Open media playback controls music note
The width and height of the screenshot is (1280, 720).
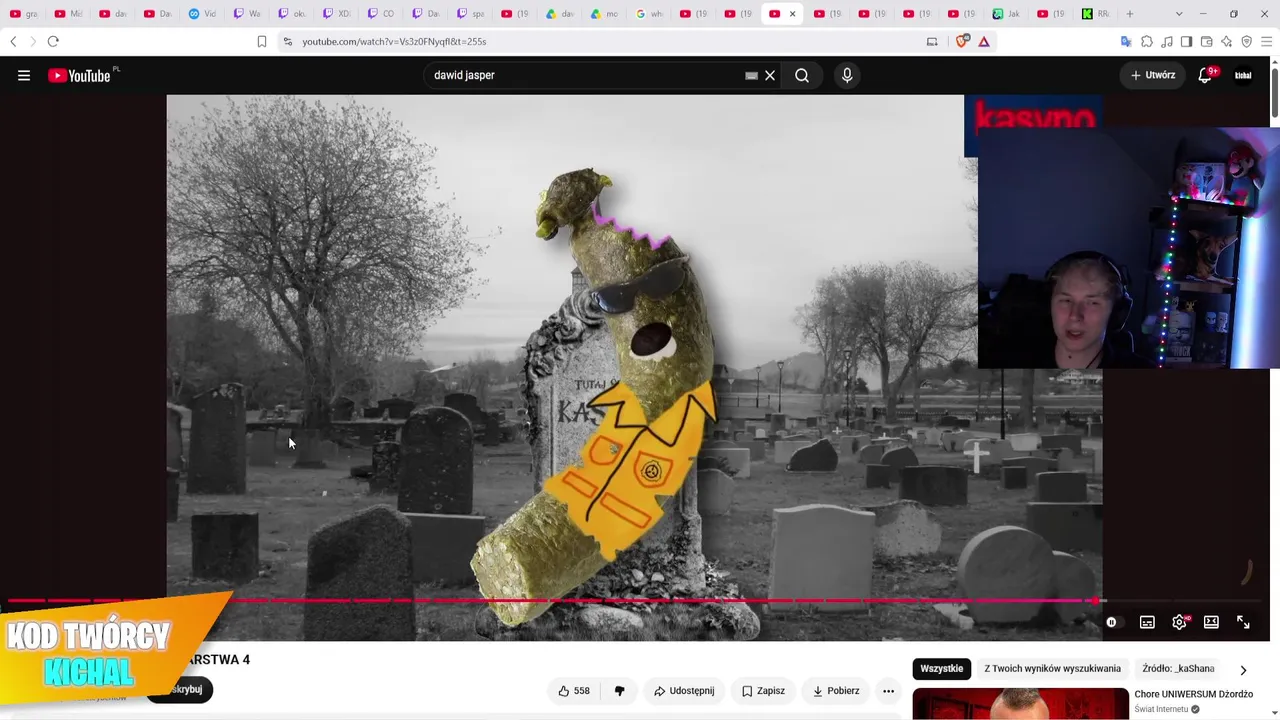(x=1167, y=41)
